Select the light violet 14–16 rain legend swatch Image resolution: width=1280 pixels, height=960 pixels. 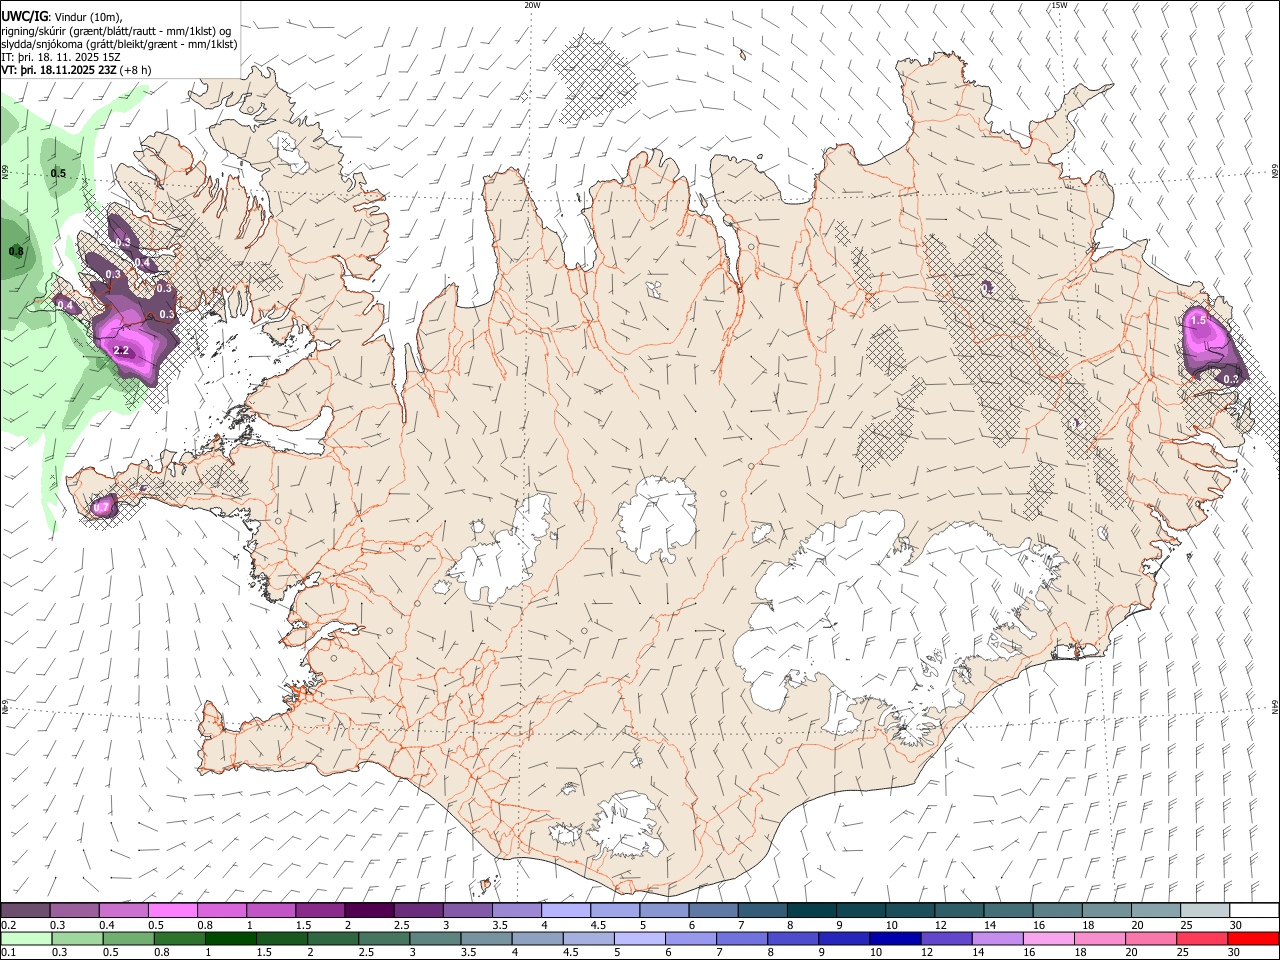click(x=997, y=939)
